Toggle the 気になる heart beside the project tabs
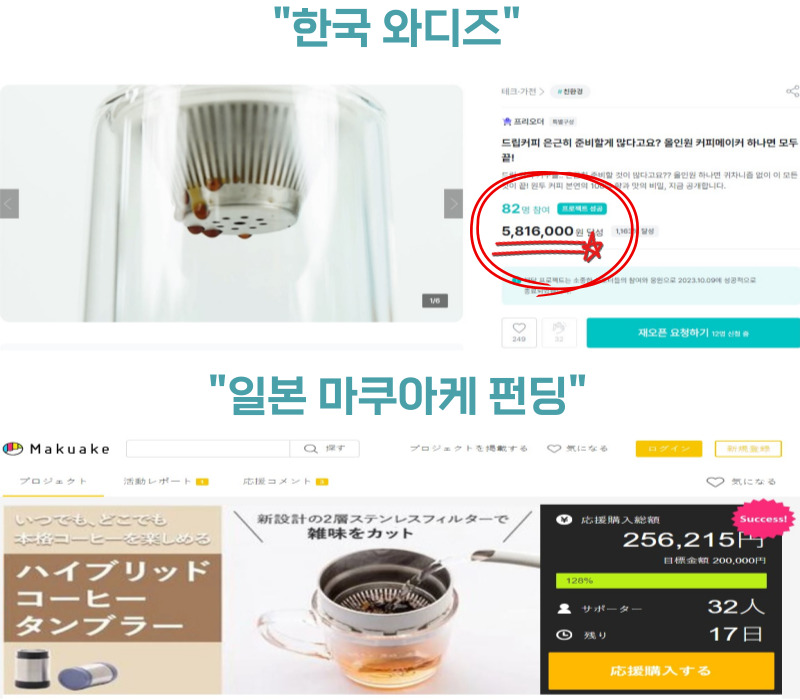The image size is (800, 700). click(741, 482)
